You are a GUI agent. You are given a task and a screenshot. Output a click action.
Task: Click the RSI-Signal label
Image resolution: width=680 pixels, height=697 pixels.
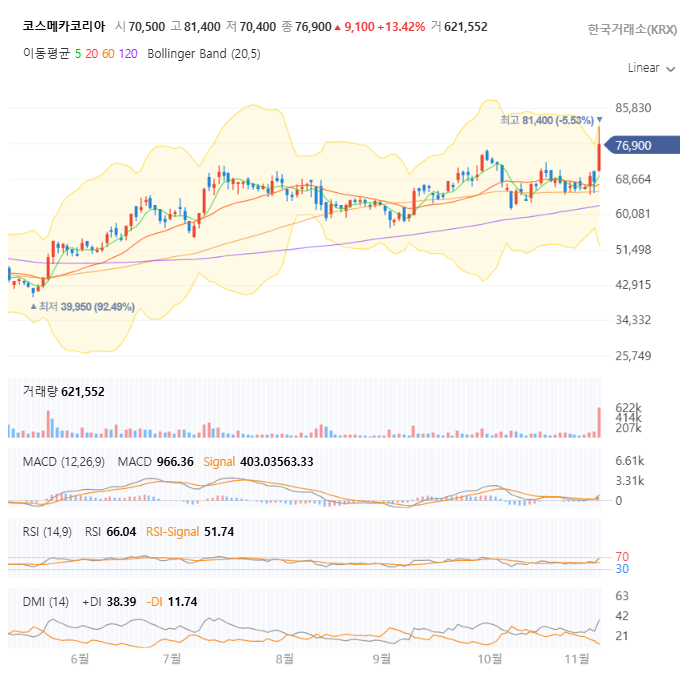pyautogui.click(x=172, y=532)
